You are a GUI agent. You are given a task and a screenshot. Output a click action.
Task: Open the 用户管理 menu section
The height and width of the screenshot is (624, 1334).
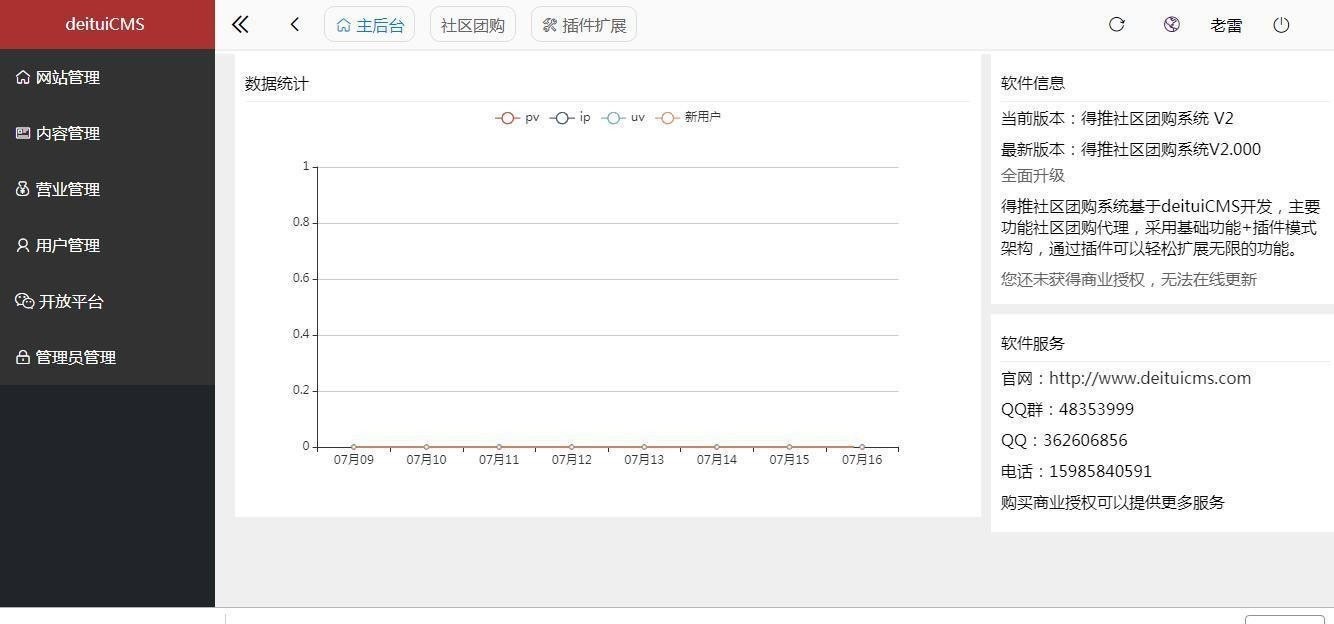point(67,245)
